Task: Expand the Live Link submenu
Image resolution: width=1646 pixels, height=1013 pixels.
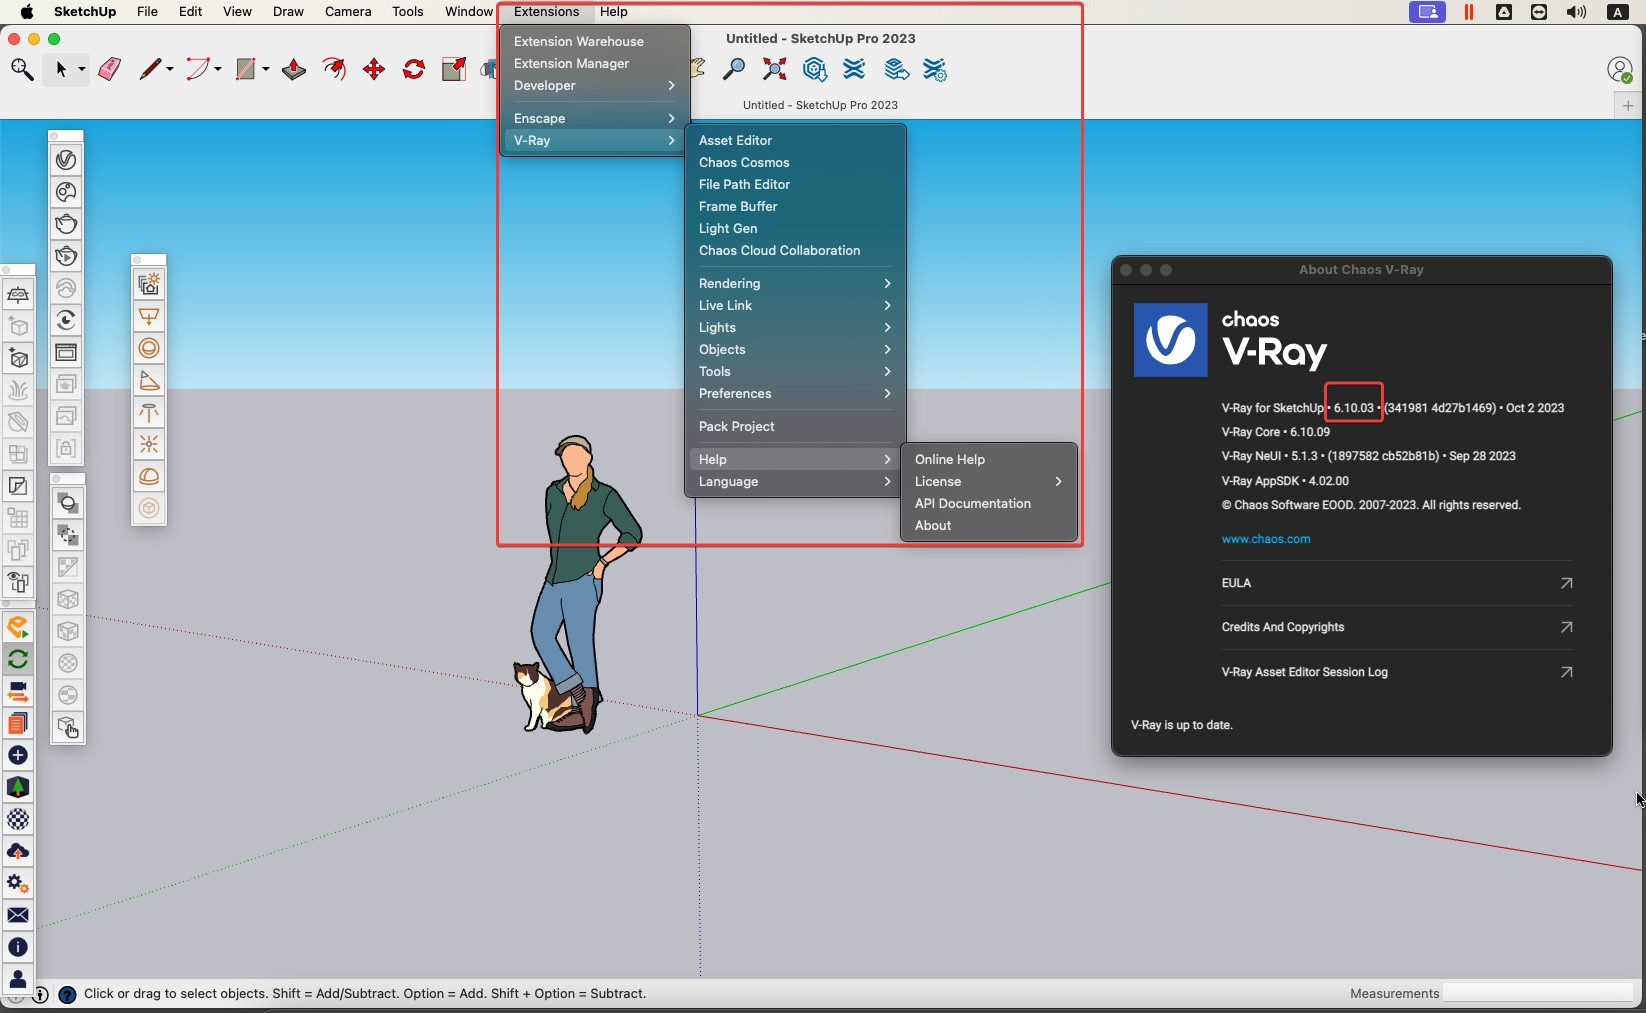Action: point(795,306)
